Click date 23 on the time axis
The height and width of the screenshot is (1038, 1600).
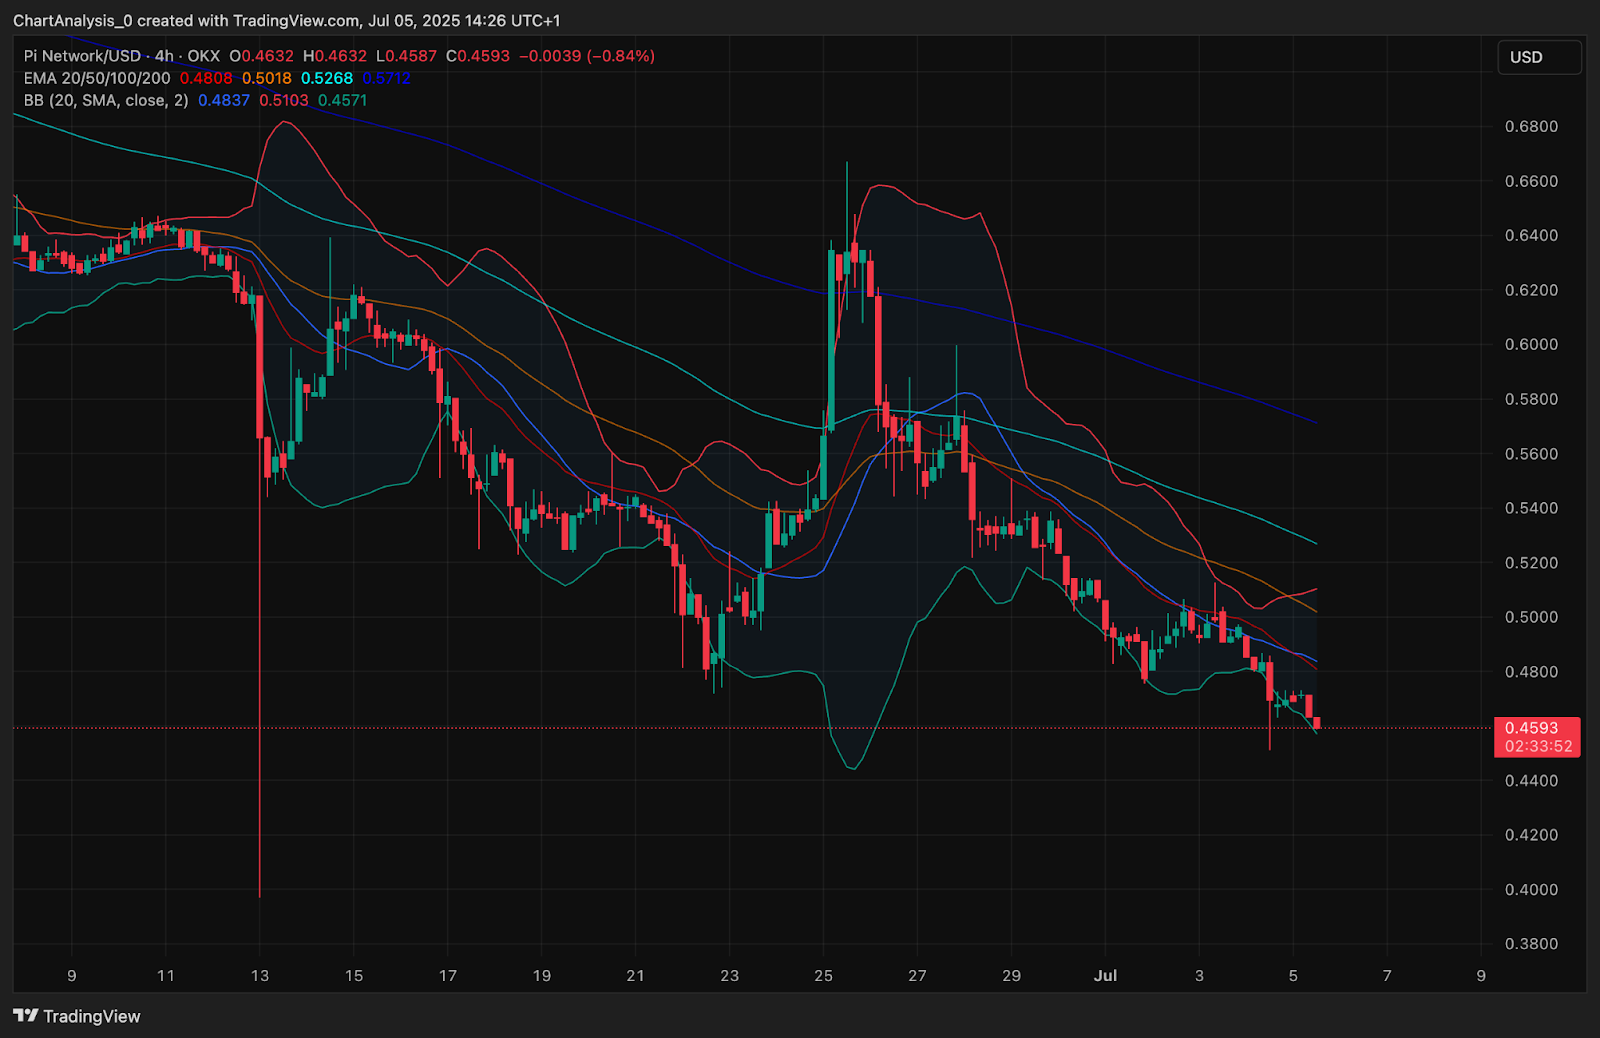coord(730,975)
